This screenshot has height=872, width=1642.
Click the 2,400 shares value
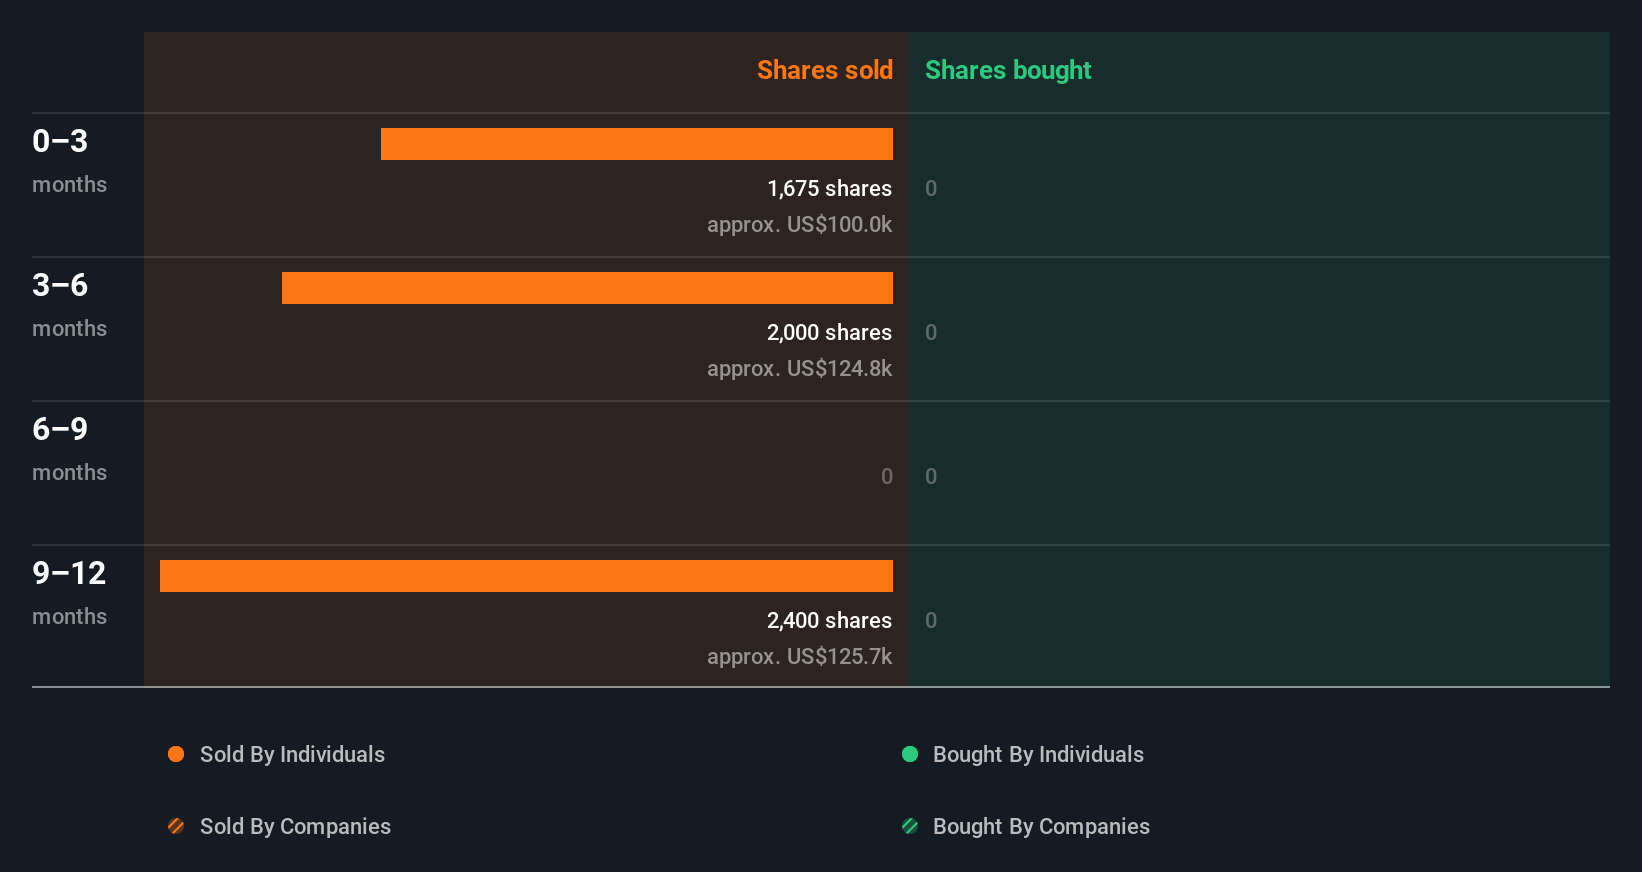[x=829, y=620]
